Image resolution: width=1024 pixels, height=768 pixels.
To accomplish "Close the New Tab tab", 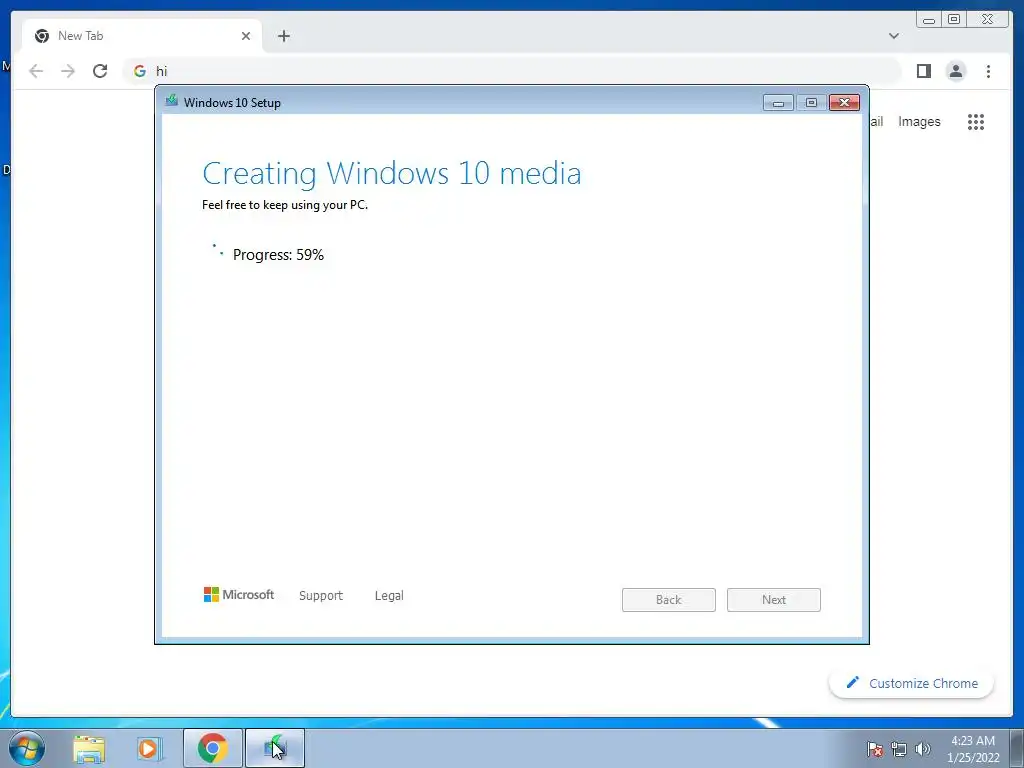I will pos(246,36).
